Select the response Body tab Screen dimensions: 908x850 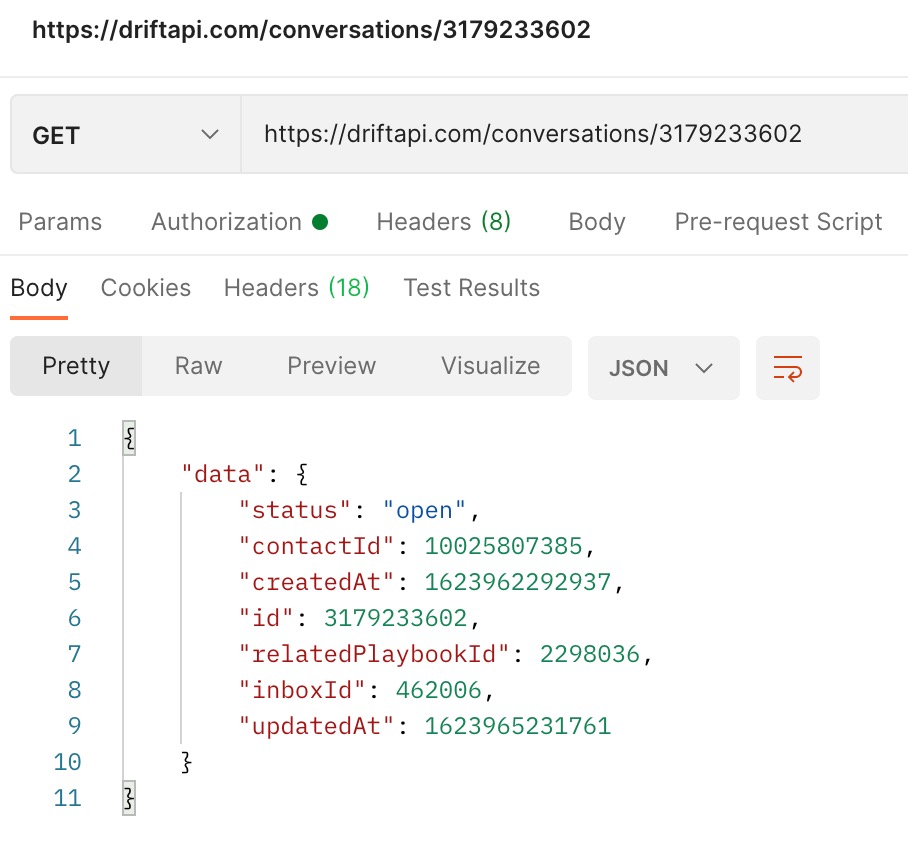[x=39, y=288]
